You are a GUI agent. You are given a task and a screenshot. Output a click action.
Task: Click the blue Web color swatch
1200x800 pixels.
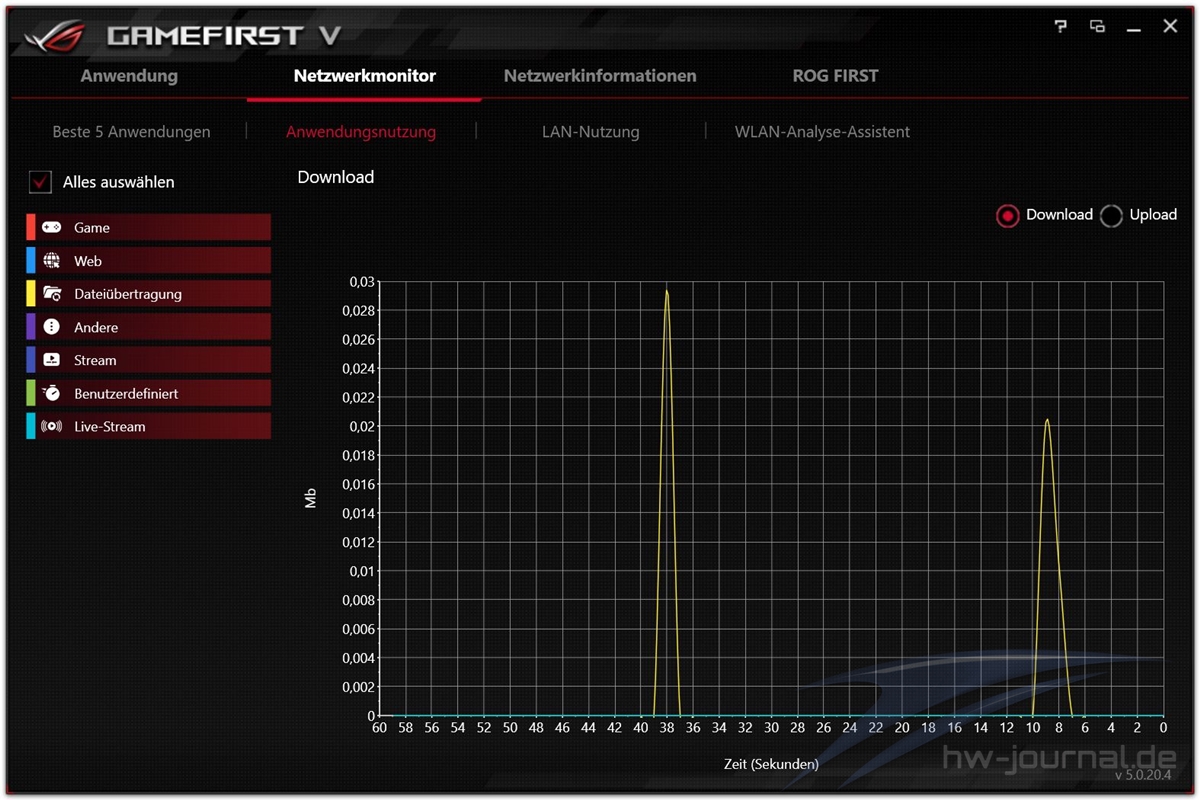coord(31,260)
